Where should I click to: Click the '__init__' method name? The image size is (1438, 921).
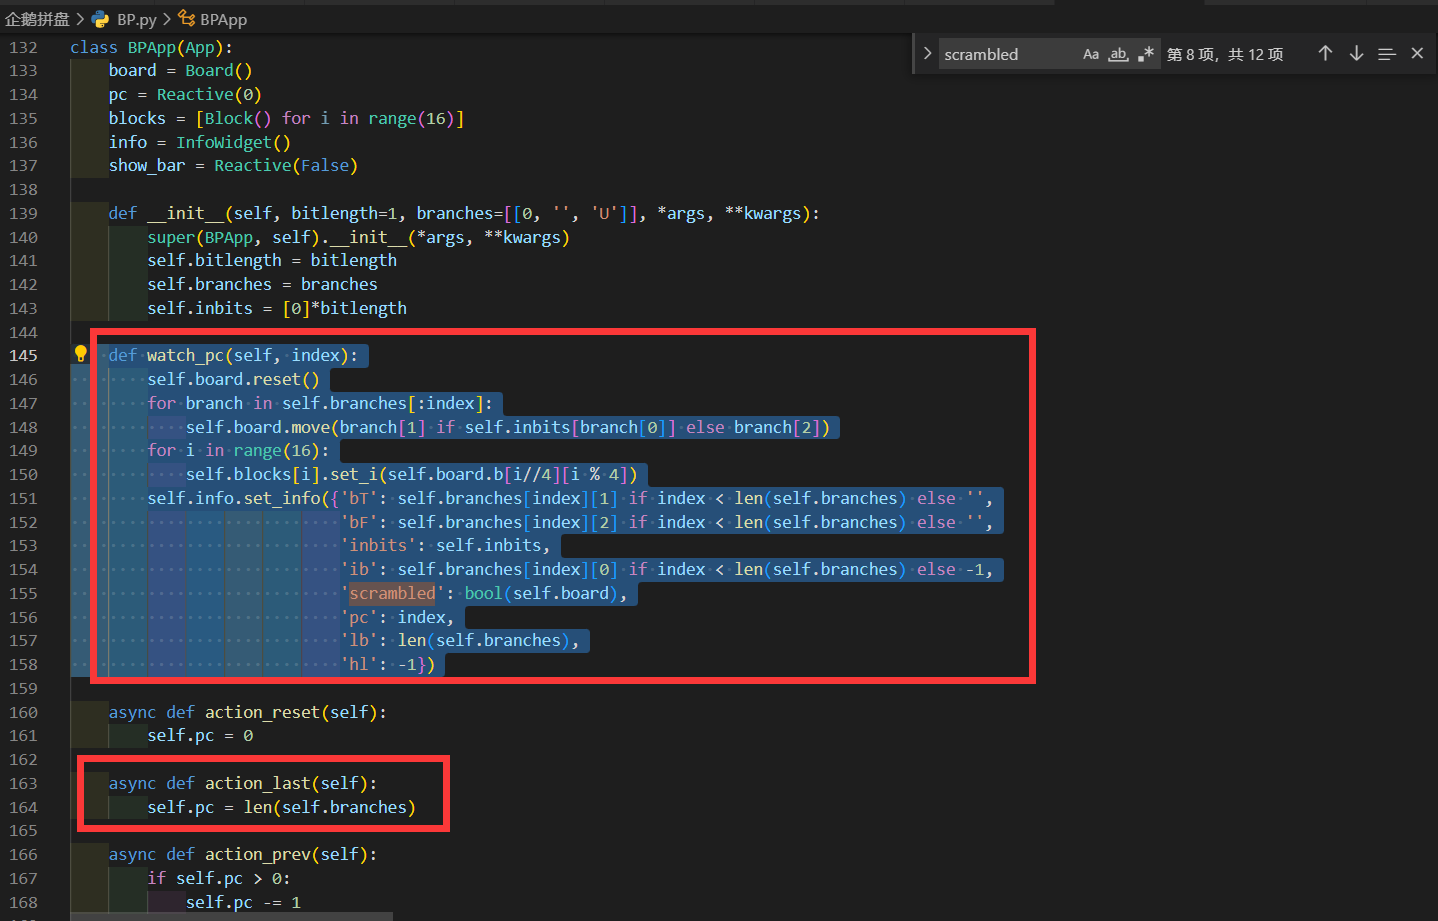pyautogui.click(x=185, y=213)
